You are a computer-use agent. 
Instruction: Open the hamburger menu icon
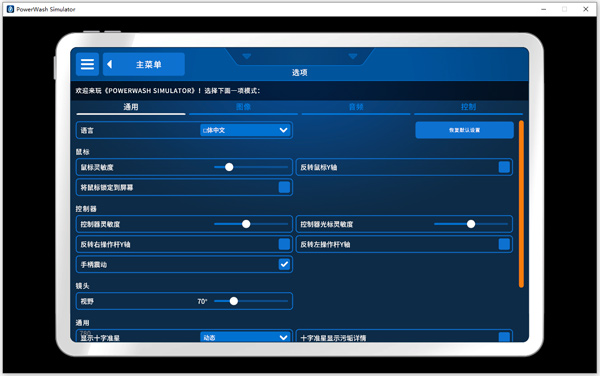click(x=87, y=64)
